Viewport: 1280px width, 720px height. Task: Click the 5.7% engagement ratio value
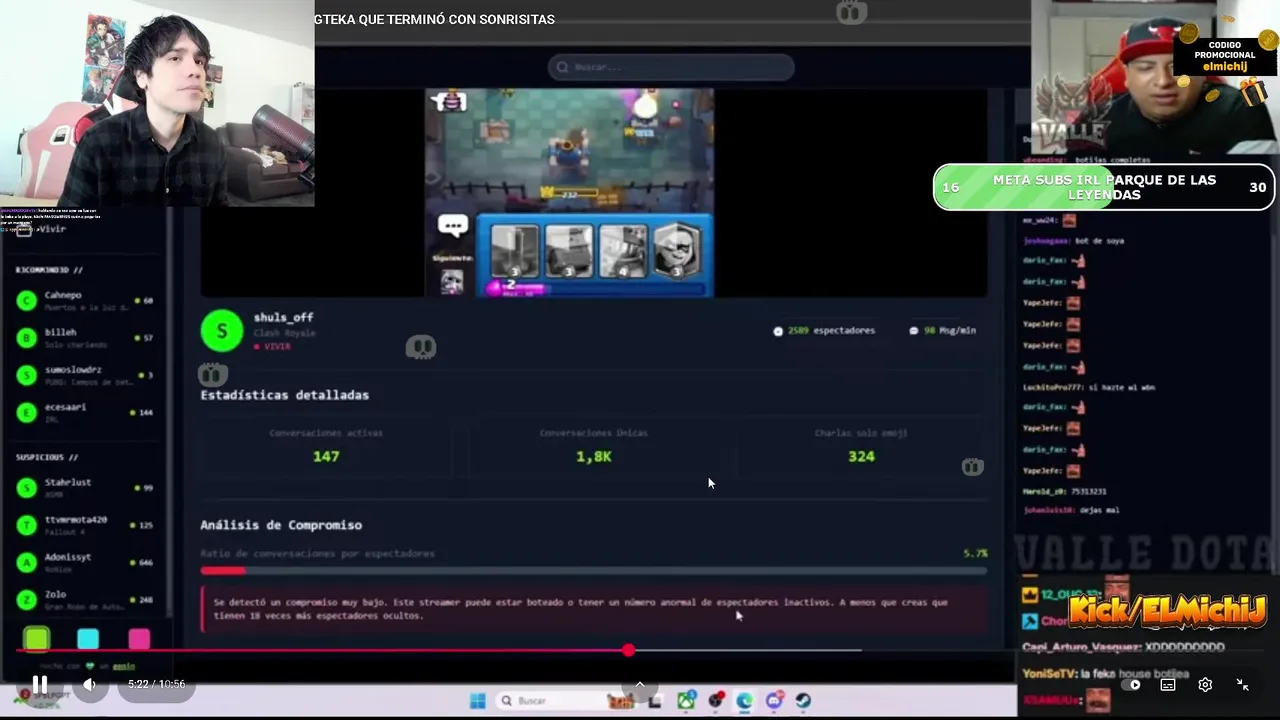point(975,553)
